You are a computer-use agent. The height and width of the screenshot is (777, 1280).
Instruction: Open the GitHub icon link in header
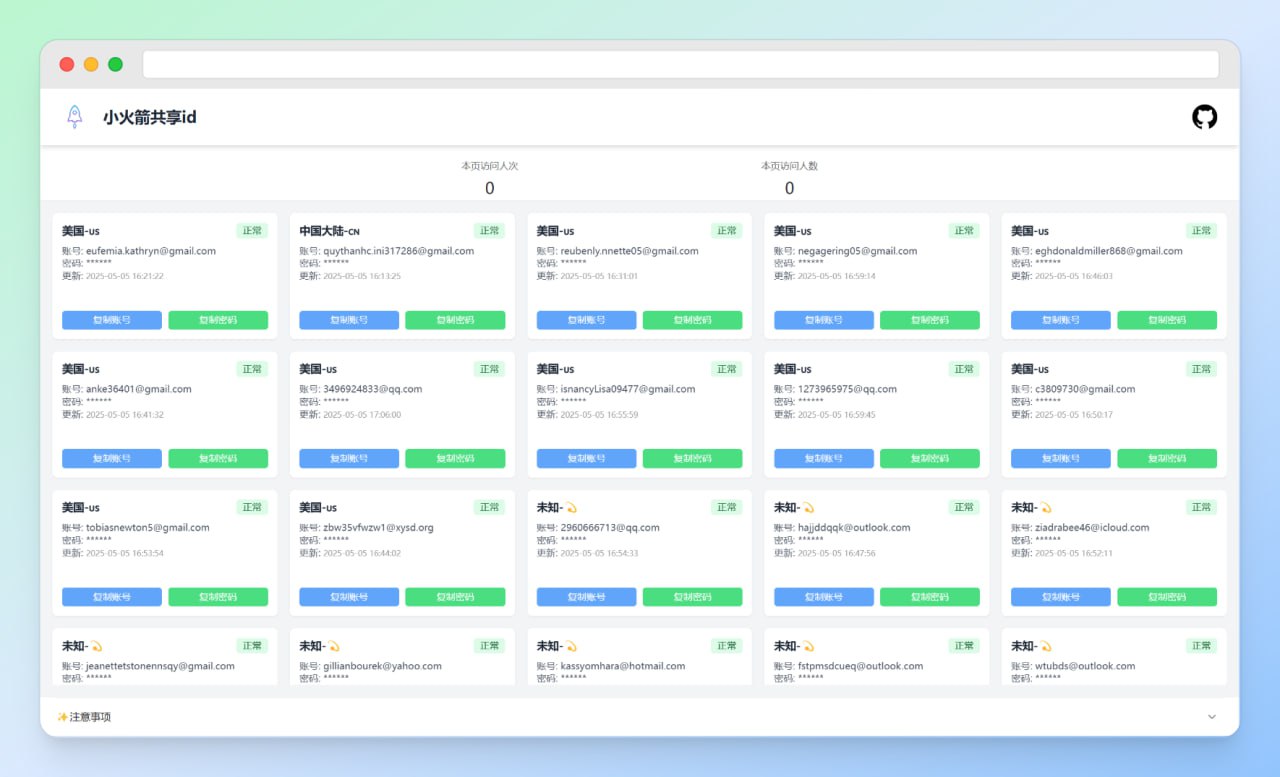pyautogui.click(x=1204, y=117)
